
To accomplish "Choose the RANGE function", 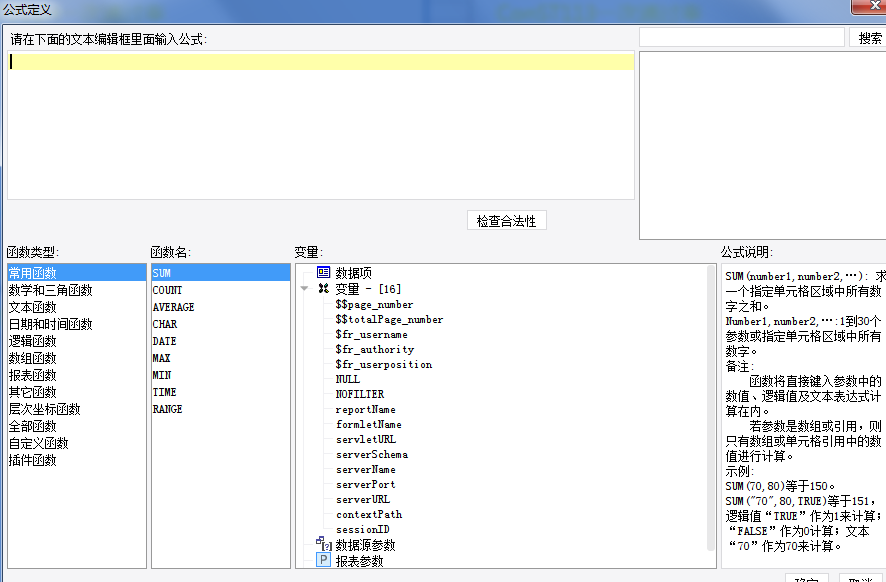I will coord(167,409).
